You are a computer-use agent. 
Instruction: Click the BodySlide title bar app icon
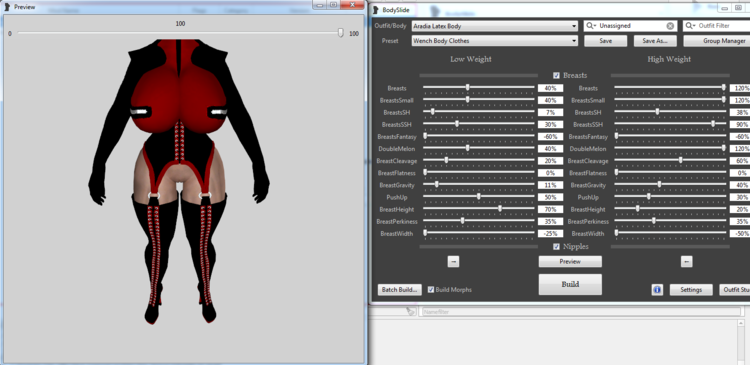pyautogui.click(x=376, y=10)
